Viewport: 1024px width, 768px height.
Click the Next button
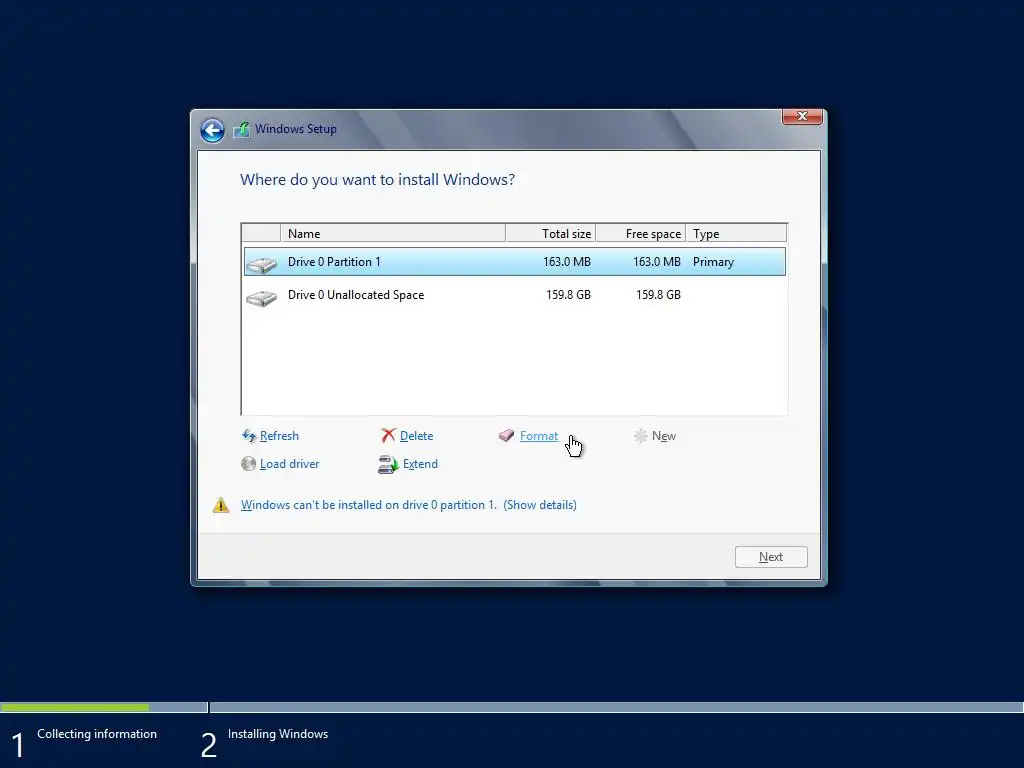(771, 557)
